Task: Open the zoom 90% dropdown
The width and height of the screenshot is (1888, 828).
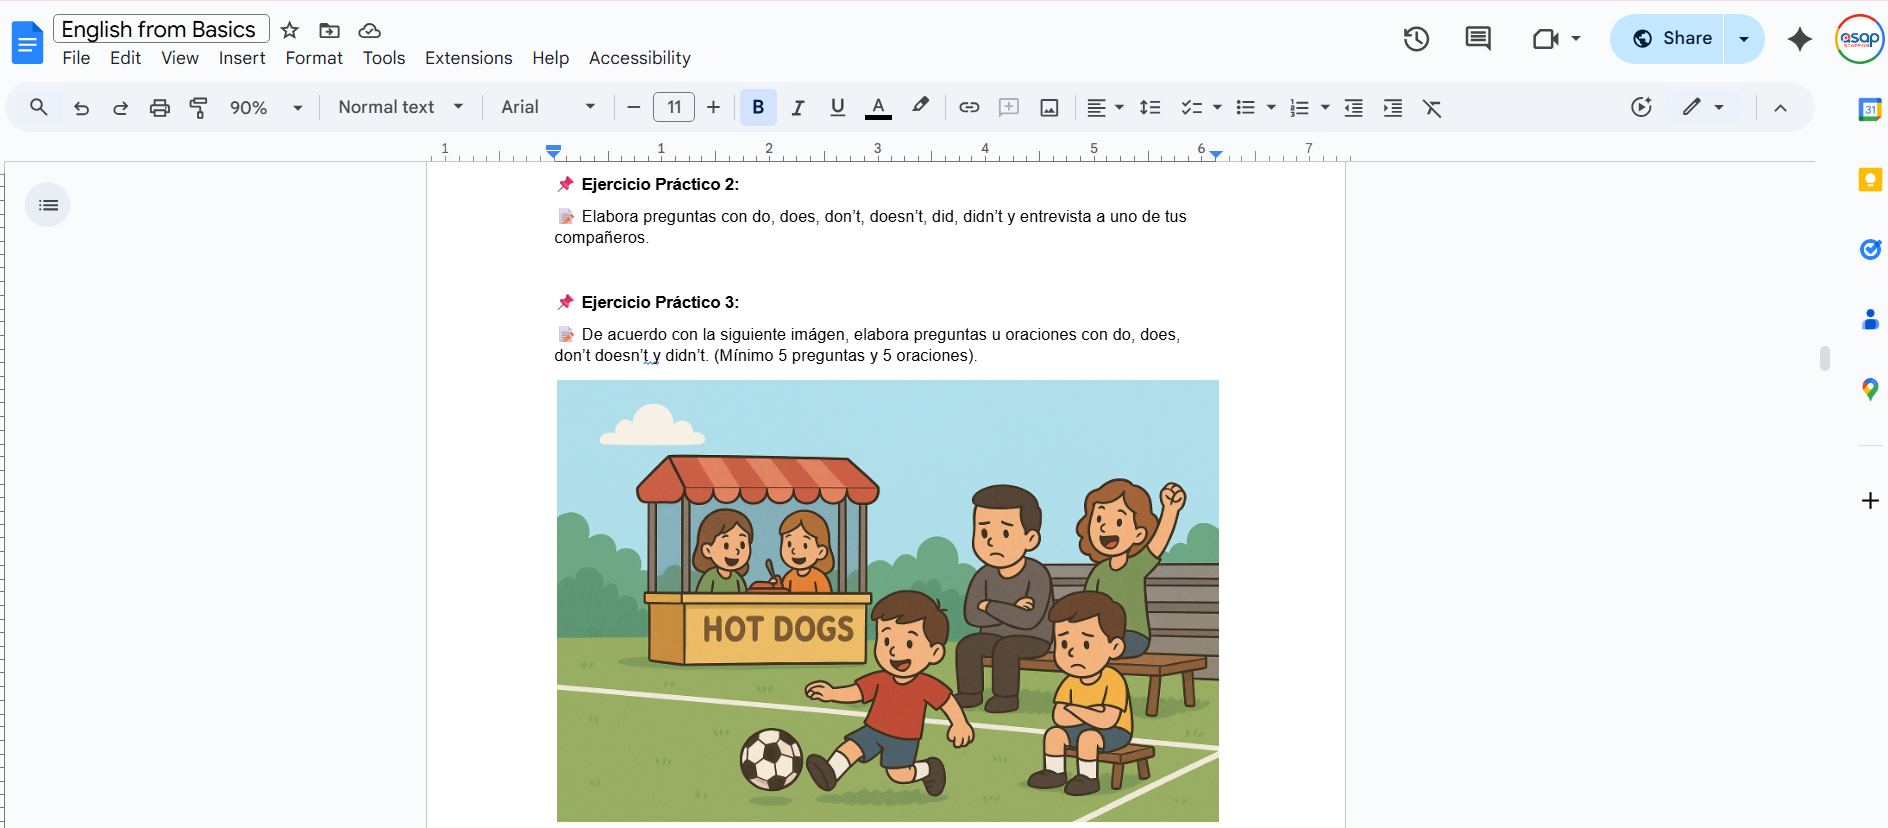Action: coord(266,108)
